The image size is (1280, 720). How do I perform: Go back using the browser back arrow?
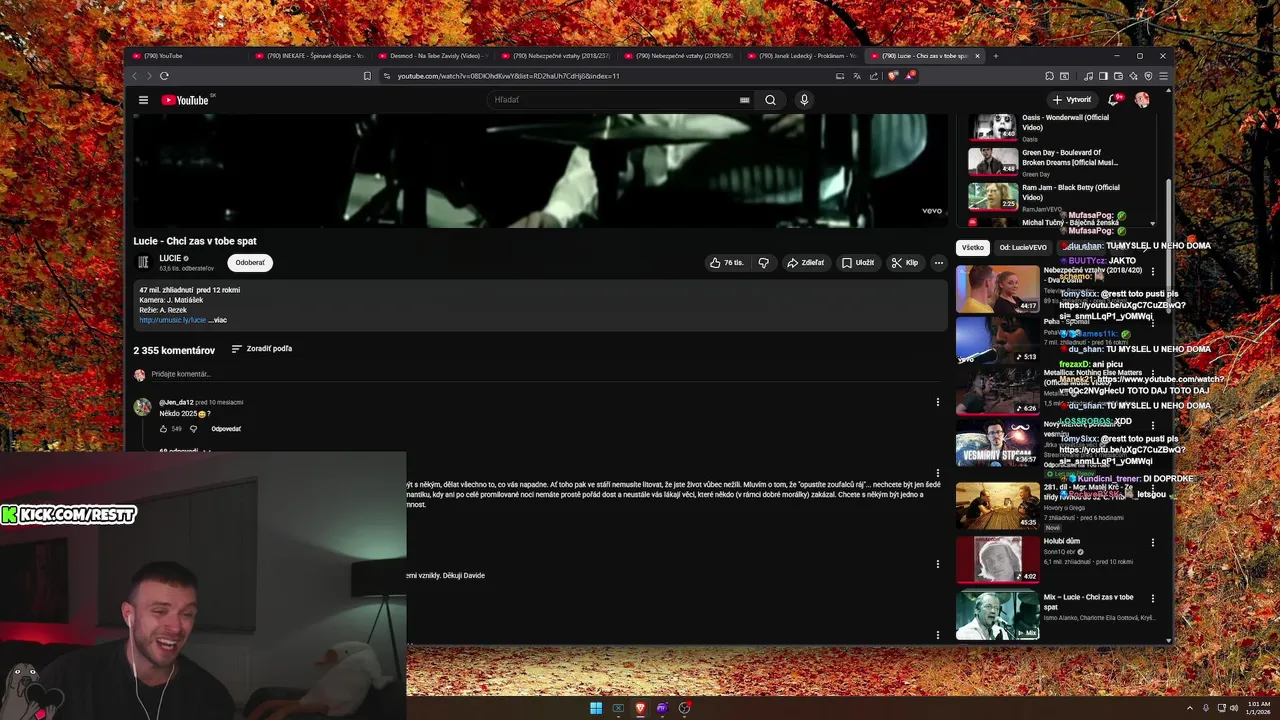[135, 76]
